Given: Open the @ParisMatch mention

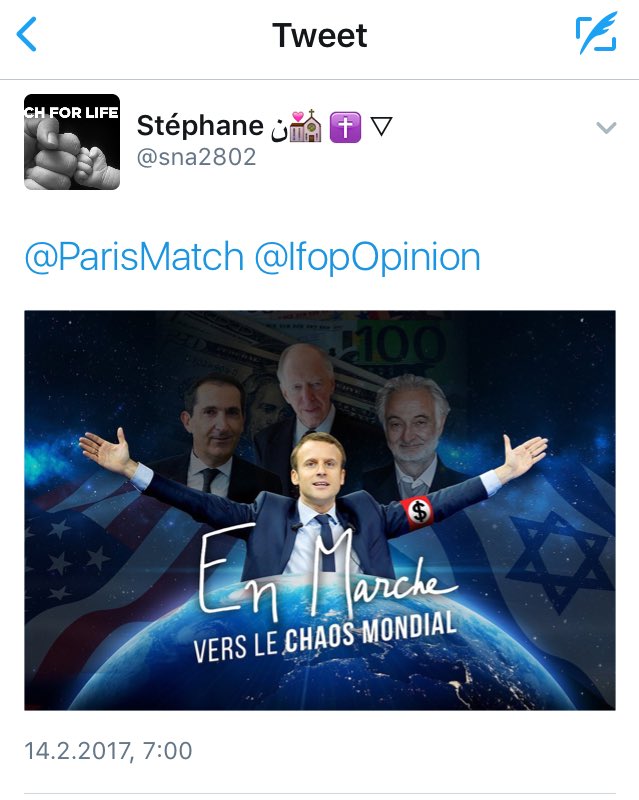Looking at the screenshot, I should tap(134, 256).
